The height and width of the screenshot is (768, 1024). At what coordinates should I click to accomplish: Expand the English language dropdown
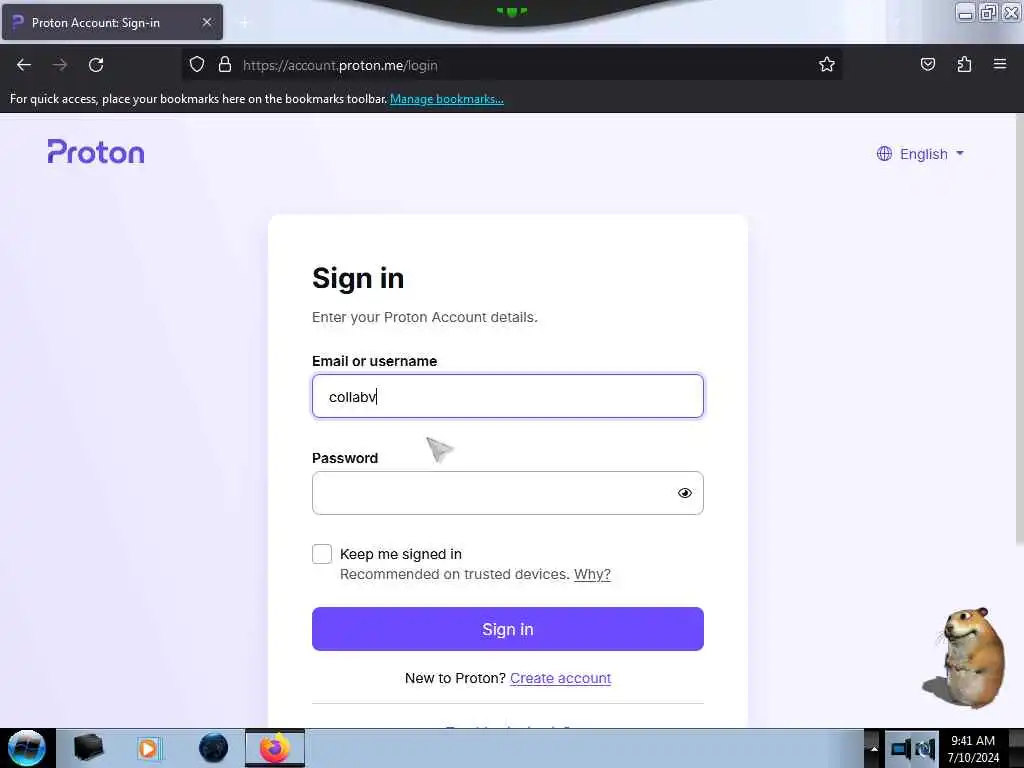click(x=920, y=154)
